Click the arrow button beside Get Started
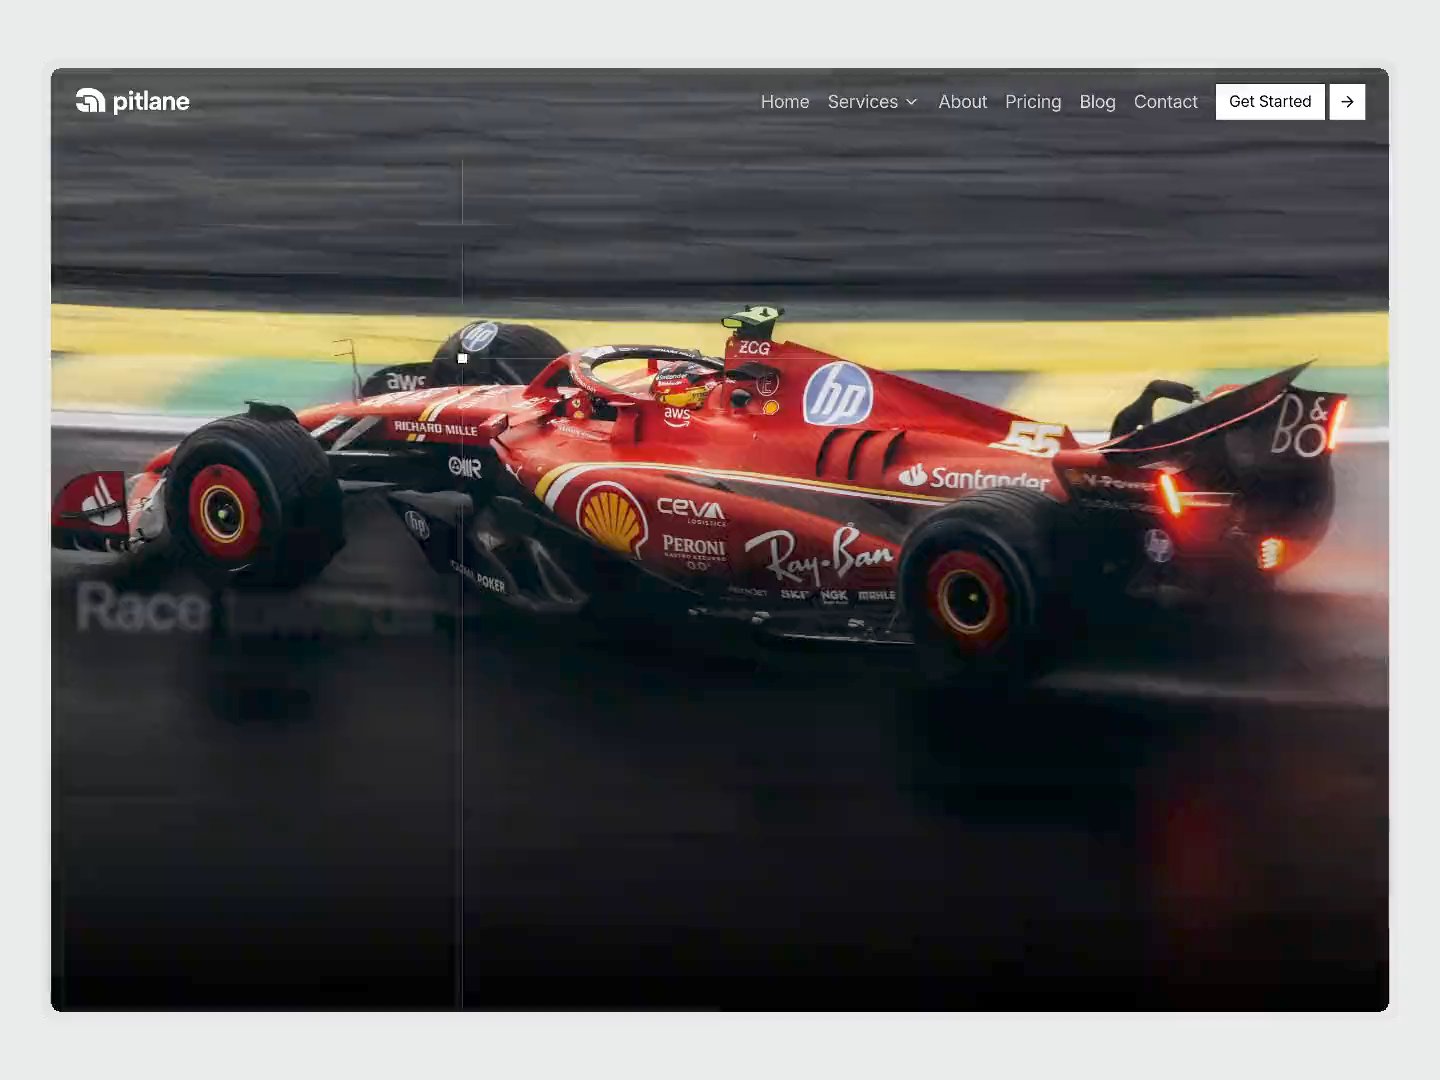 point(1347,102)
